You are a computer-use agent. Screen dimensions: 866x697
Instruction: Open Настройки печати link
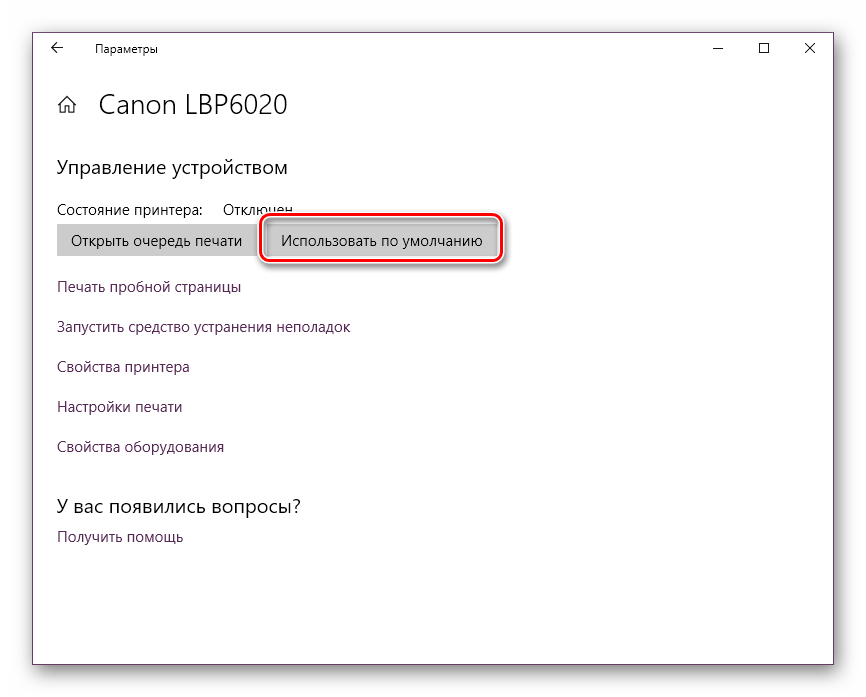point(118,407)
